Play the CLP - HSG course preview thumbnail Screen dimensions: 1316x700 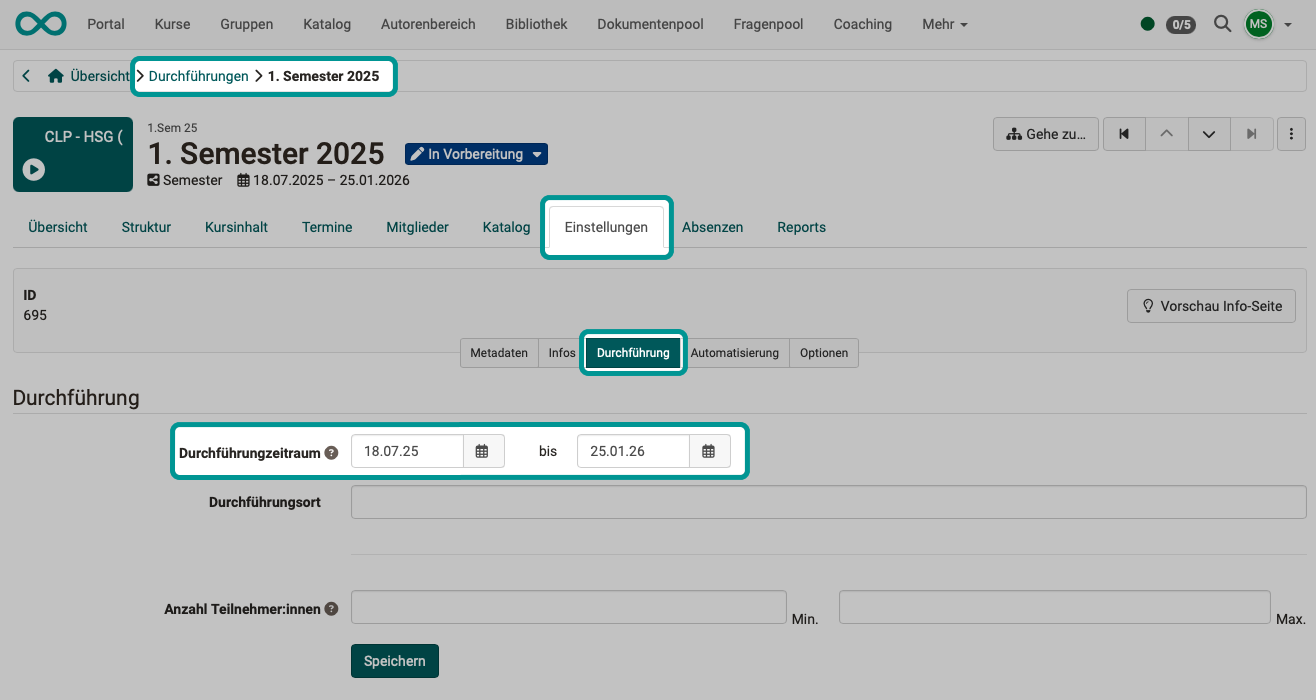pos(33,169)
